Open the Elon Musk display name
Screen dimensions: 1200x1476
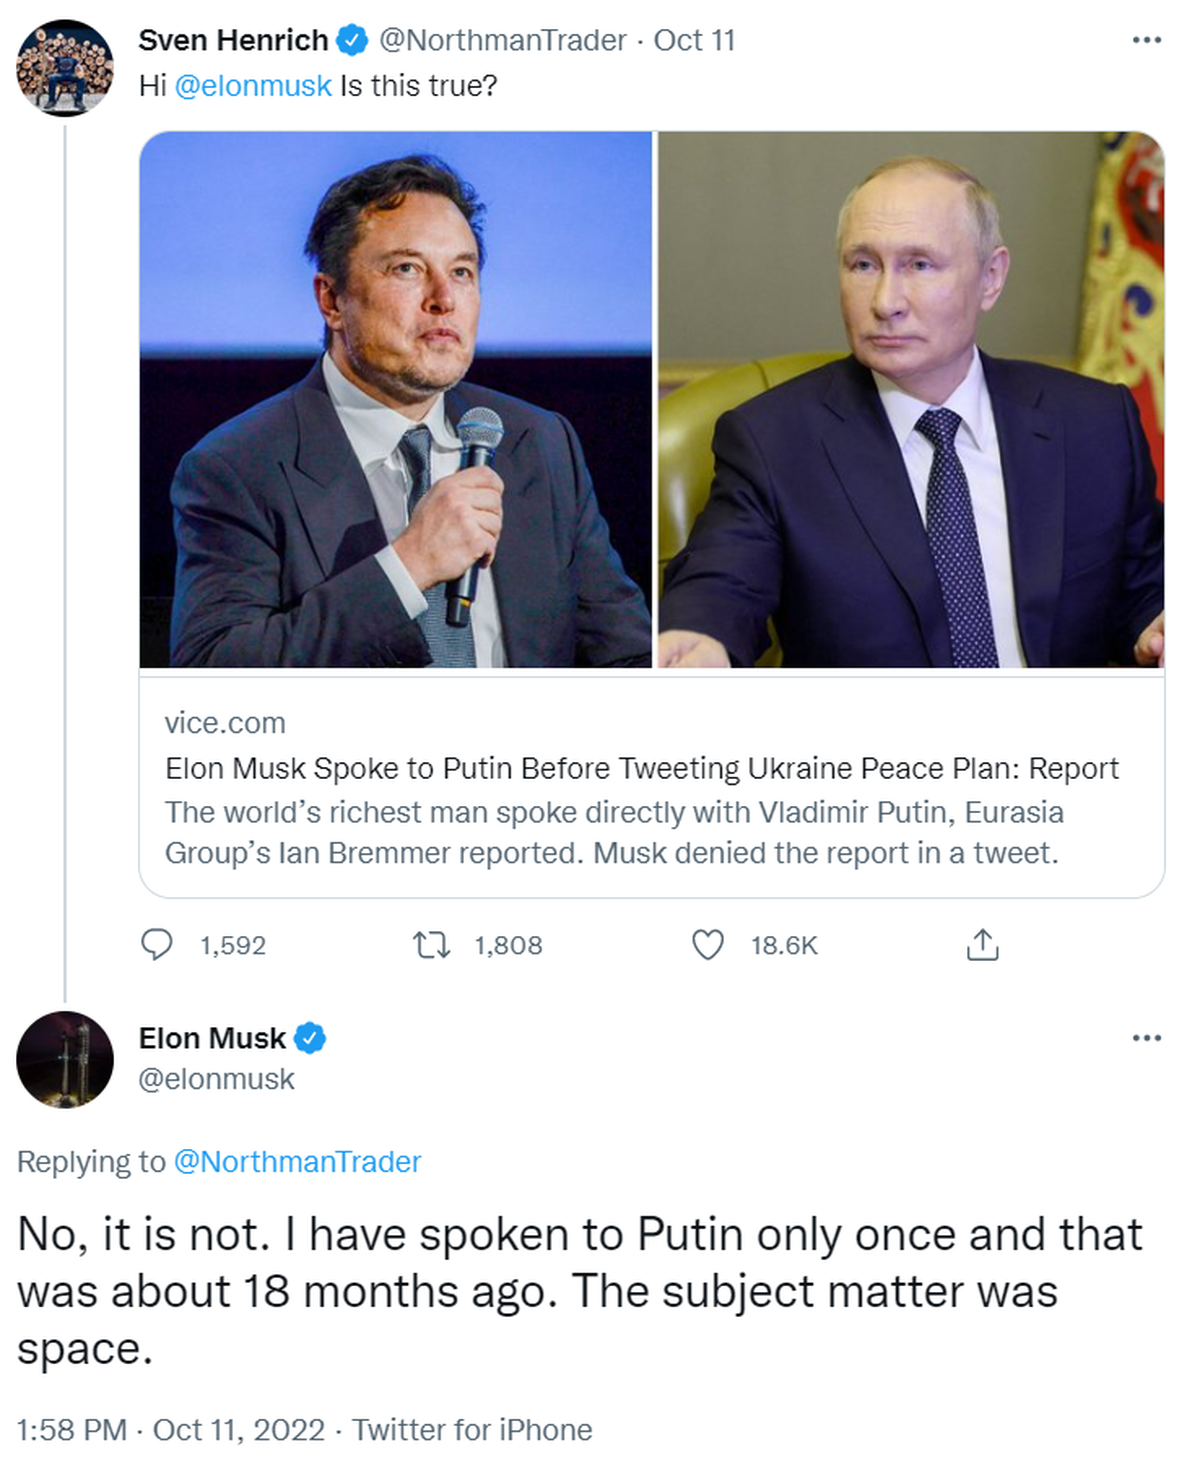coord(212,1038)
